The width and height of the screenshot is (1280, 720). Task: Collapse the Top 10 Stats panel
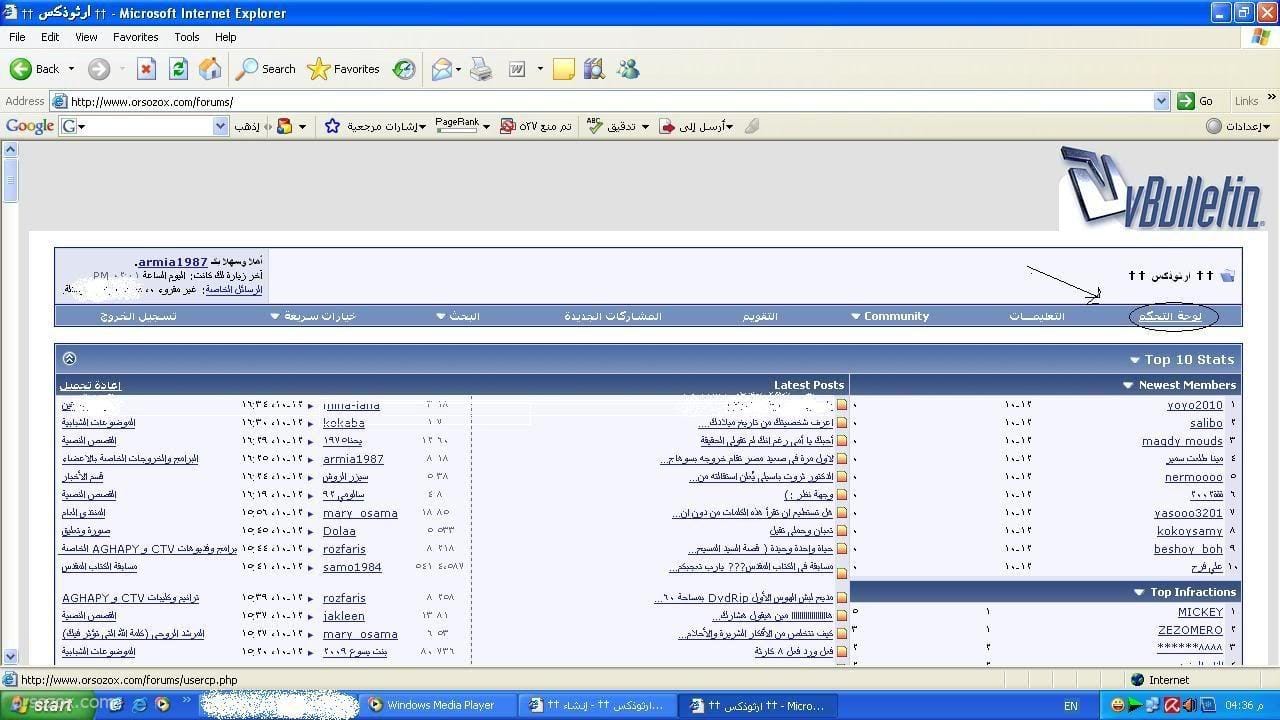tap(69, 359)
